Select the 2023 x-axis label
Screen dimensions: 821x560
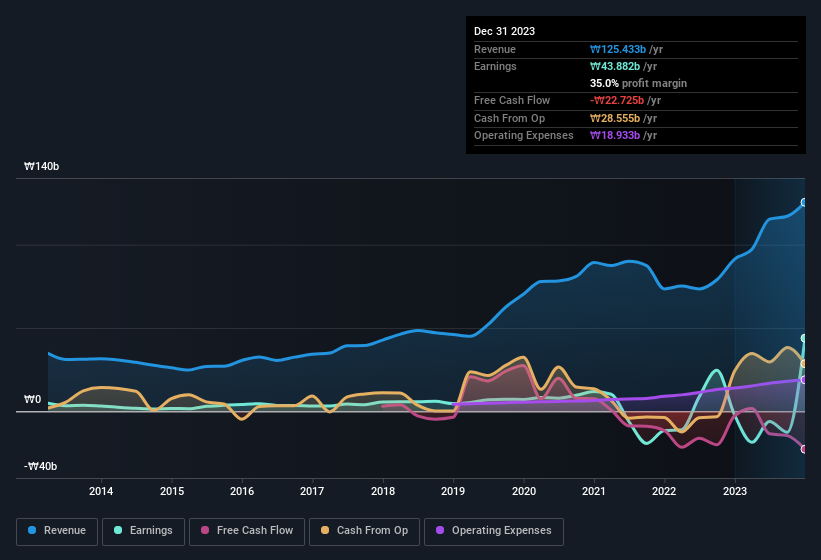[x=735, y=491]
